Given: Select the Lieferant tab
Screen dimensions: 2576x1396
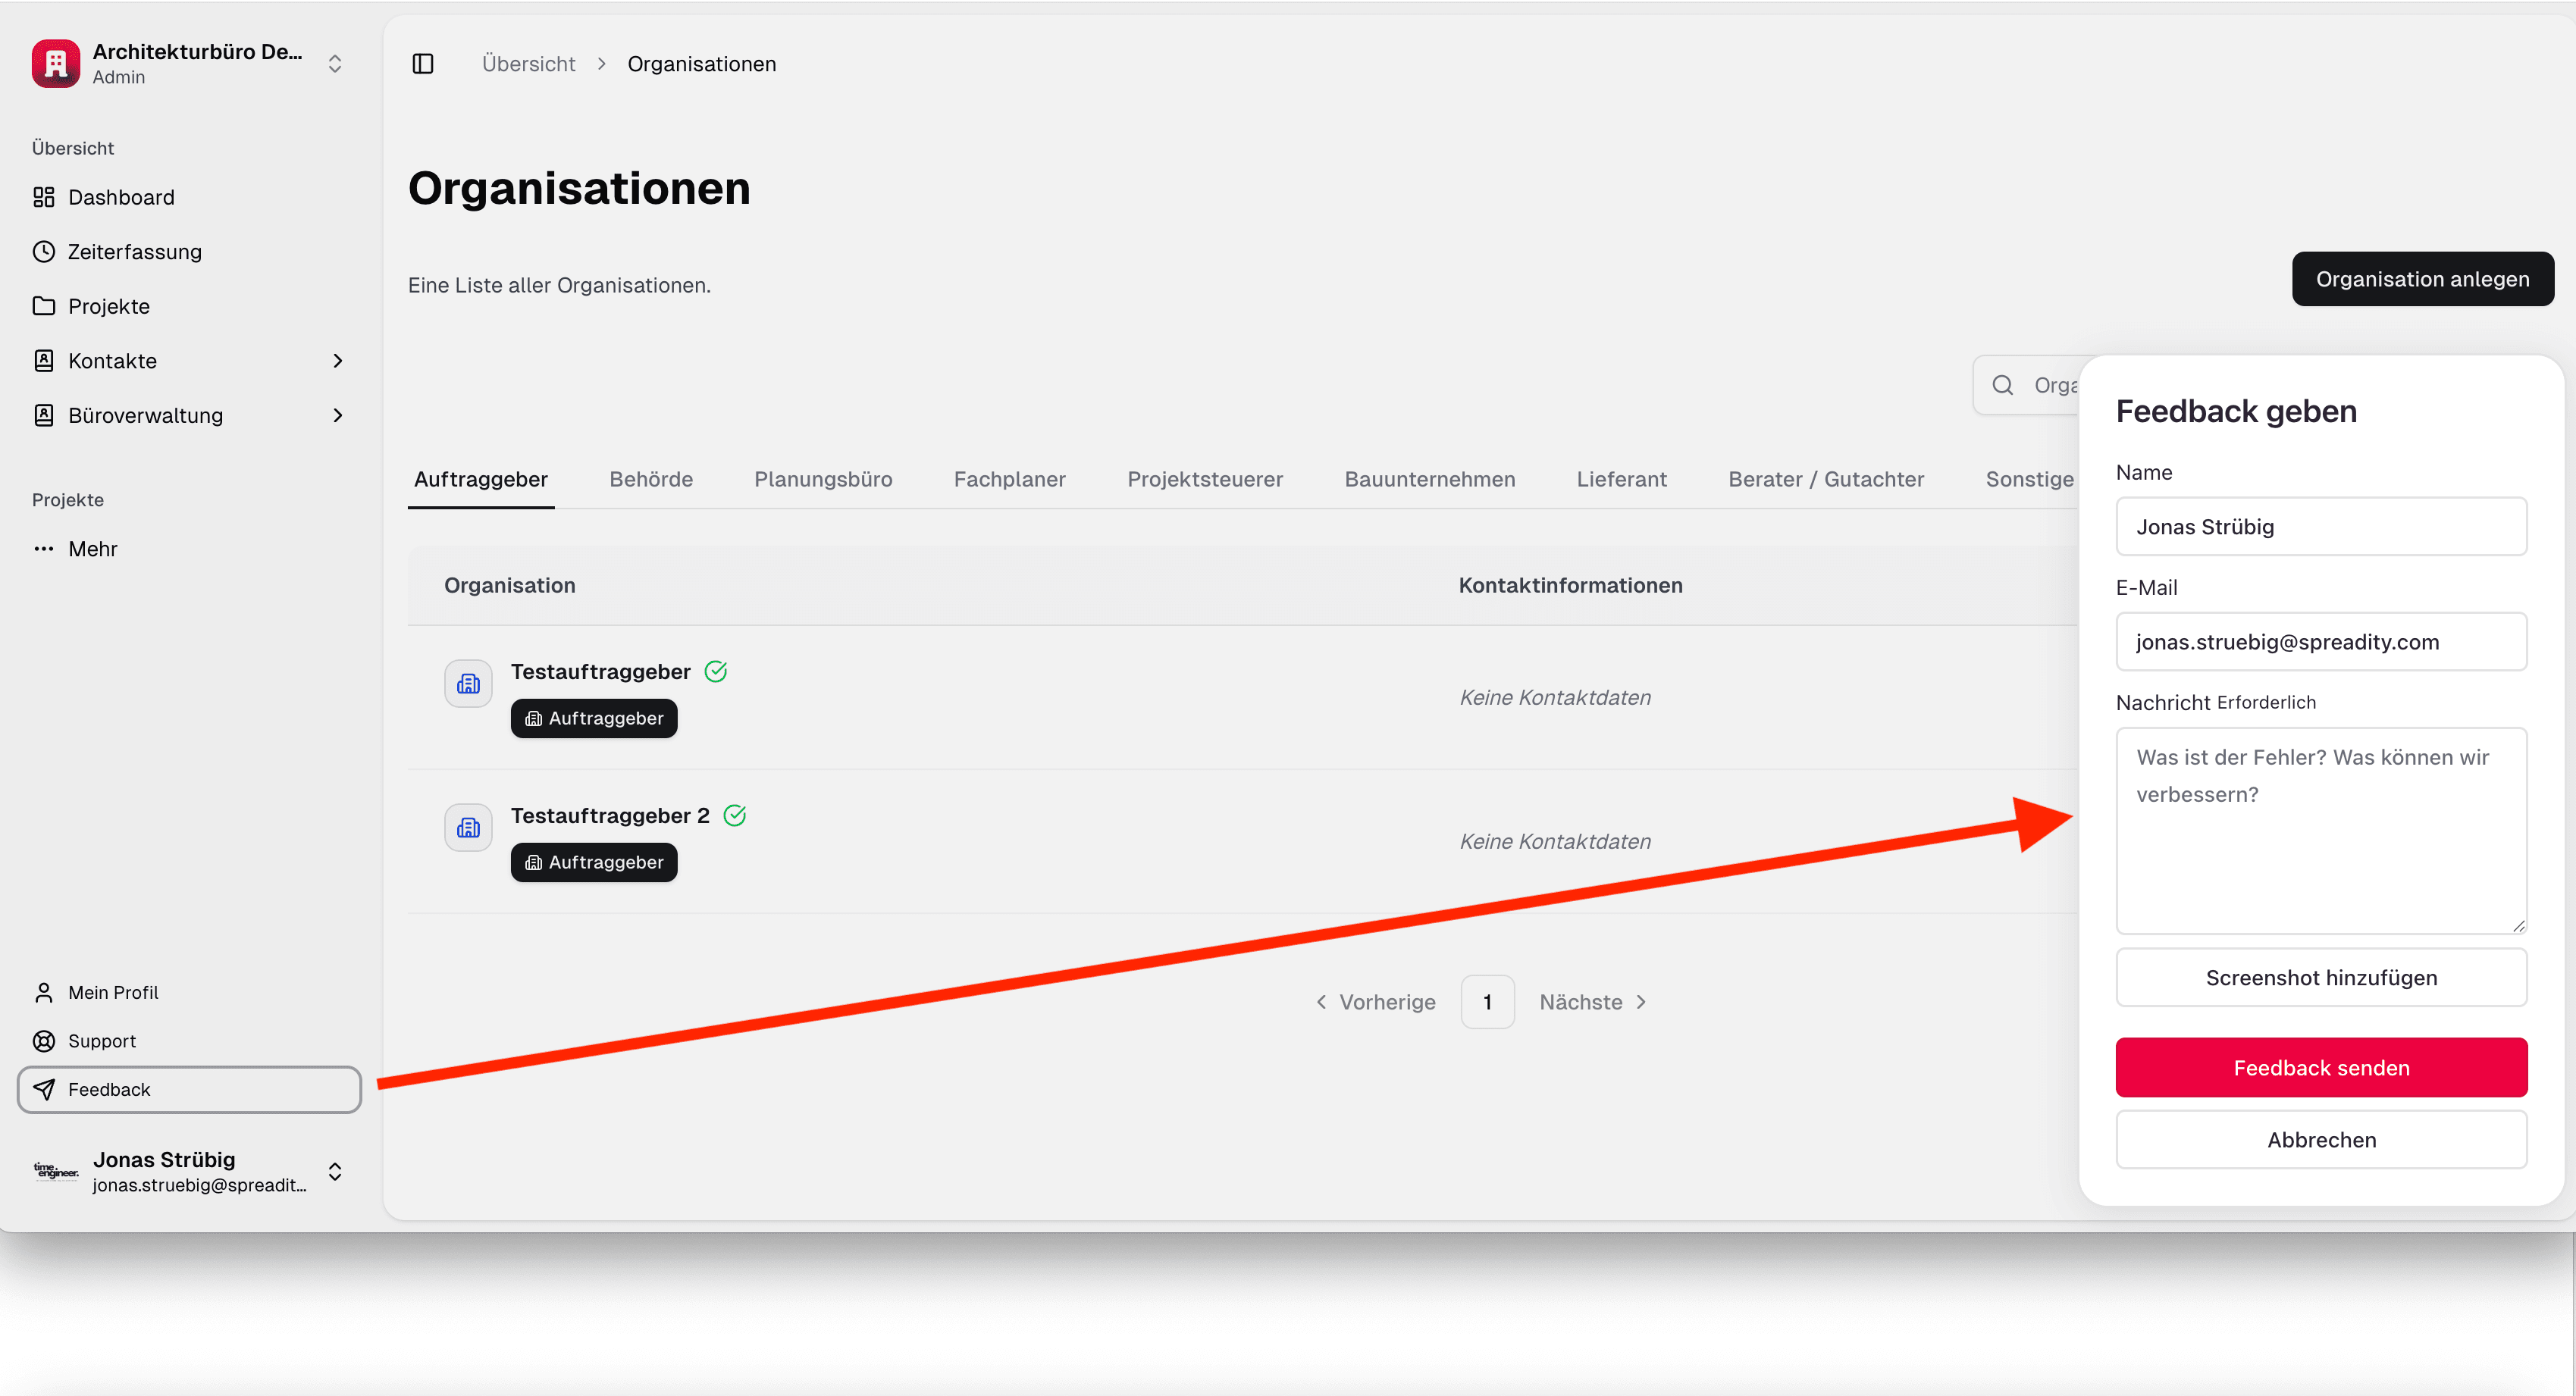Looking at the screenshot, I should (x=1622, y=479).
